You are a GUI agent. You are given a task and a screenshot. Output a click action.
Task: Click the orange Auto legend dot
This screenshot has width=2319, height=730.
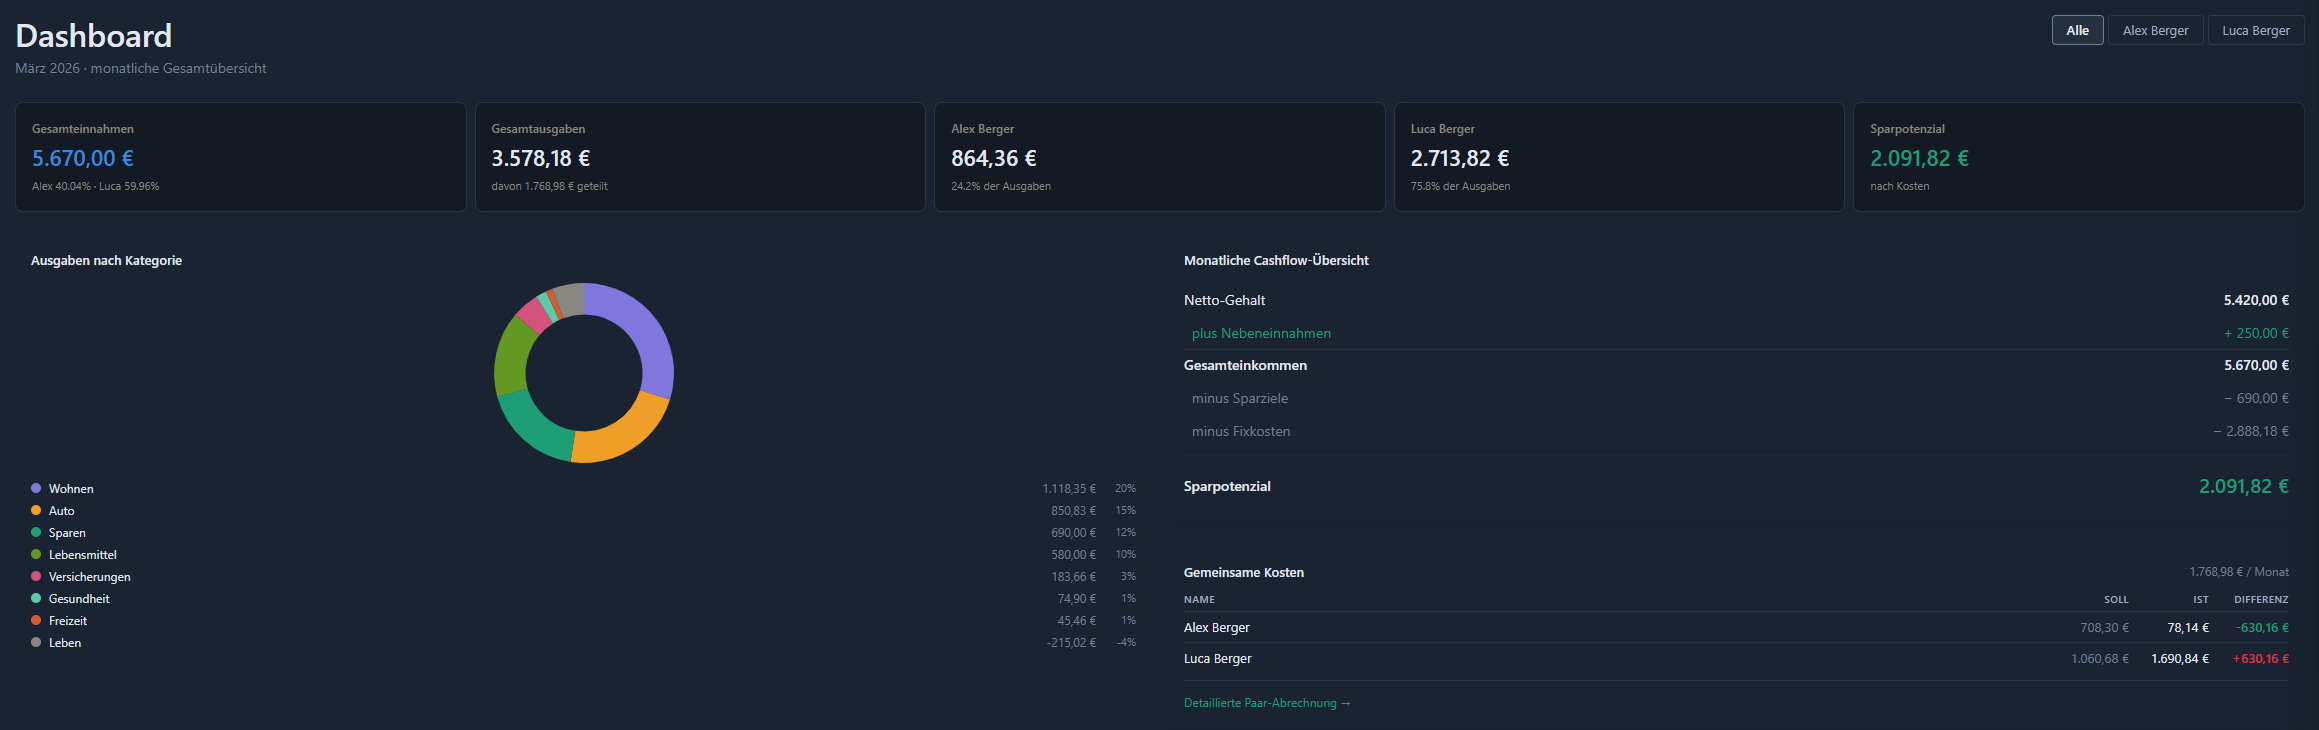pos(36,510)
